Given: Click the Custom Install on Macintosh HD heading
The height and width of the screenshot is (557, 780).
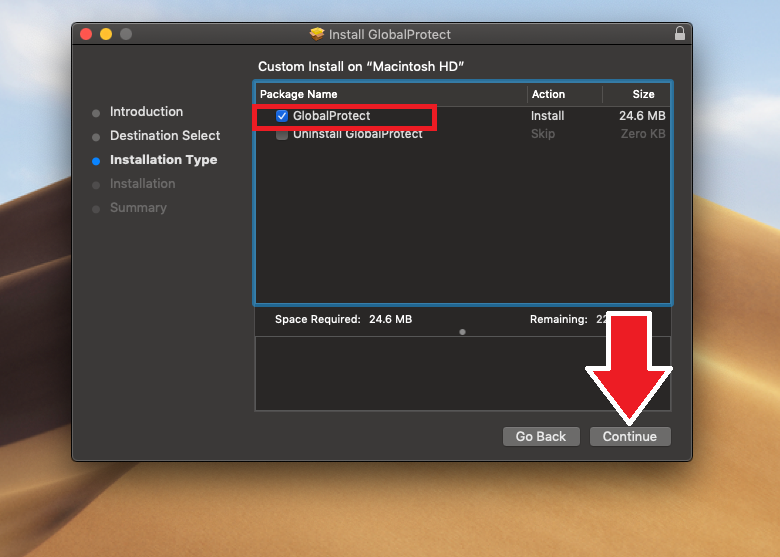Looking at the screenshot, I should 361,67.
